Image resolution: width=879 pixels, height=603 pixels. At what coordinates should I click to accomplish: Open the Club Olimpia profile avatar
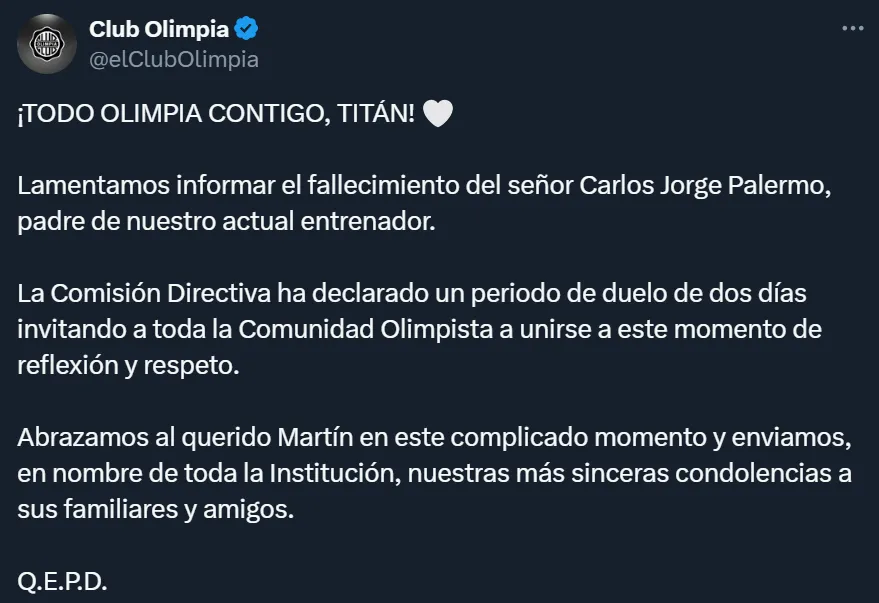pyautogui.click(x=47, y=44)
